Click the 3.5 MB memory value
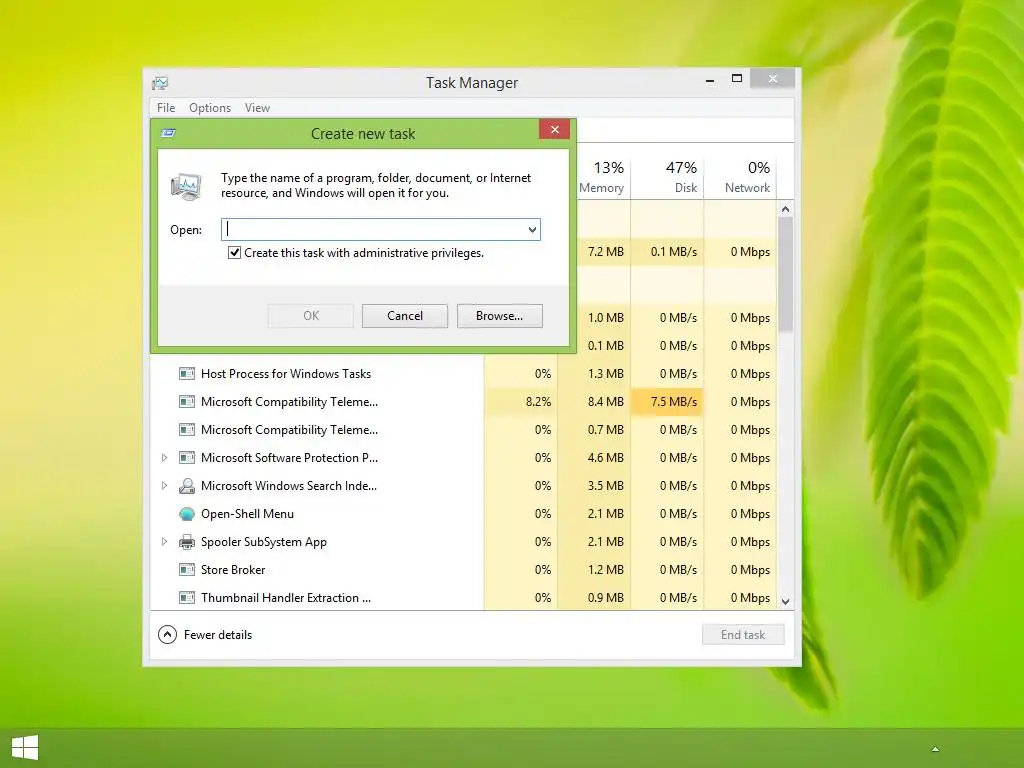This screenshot has width=1024, height=768. click(x=605, y=486)
